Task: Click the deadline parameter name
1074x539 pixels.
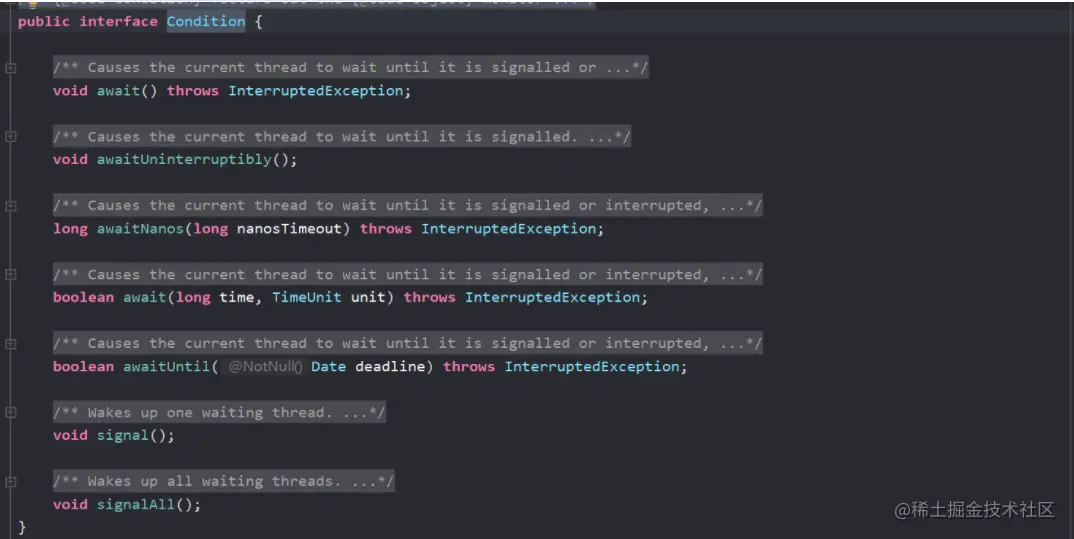Action: [390, 366]
